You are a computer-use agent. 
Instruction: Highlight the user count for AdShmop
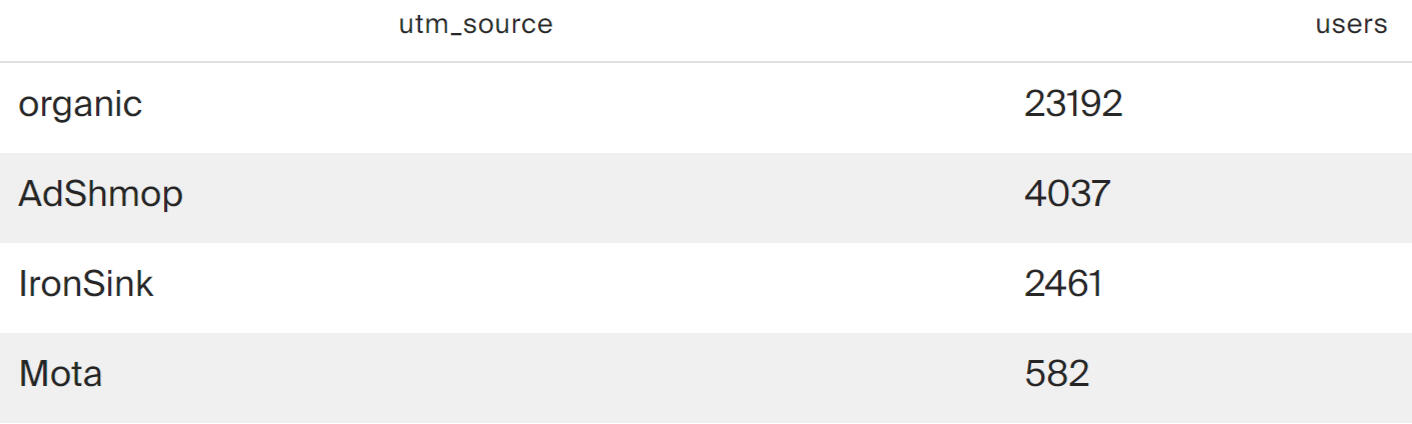pyautogui.click(x=1067, y=194)
